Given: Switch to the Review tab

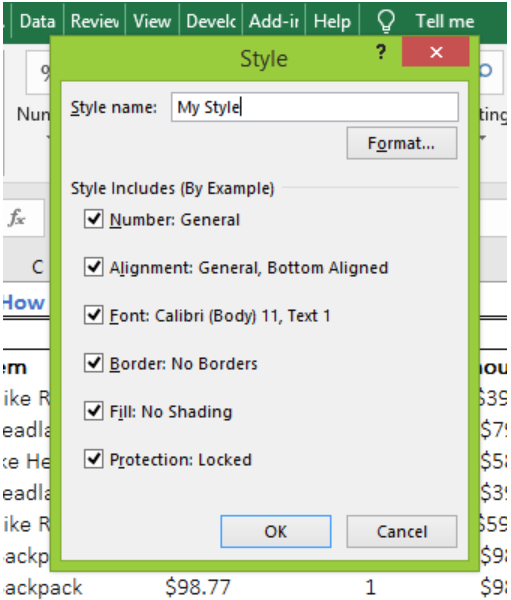Looking at the screenshot, I should coord(95,21).
